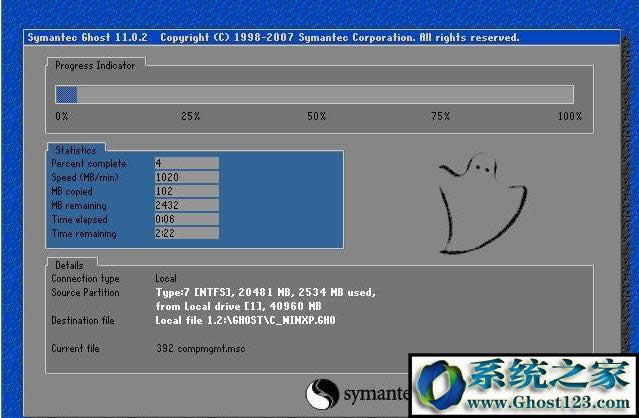The image size is (639, 418).
Task: Select the MB remaining value field
Action: pos(186,205)
